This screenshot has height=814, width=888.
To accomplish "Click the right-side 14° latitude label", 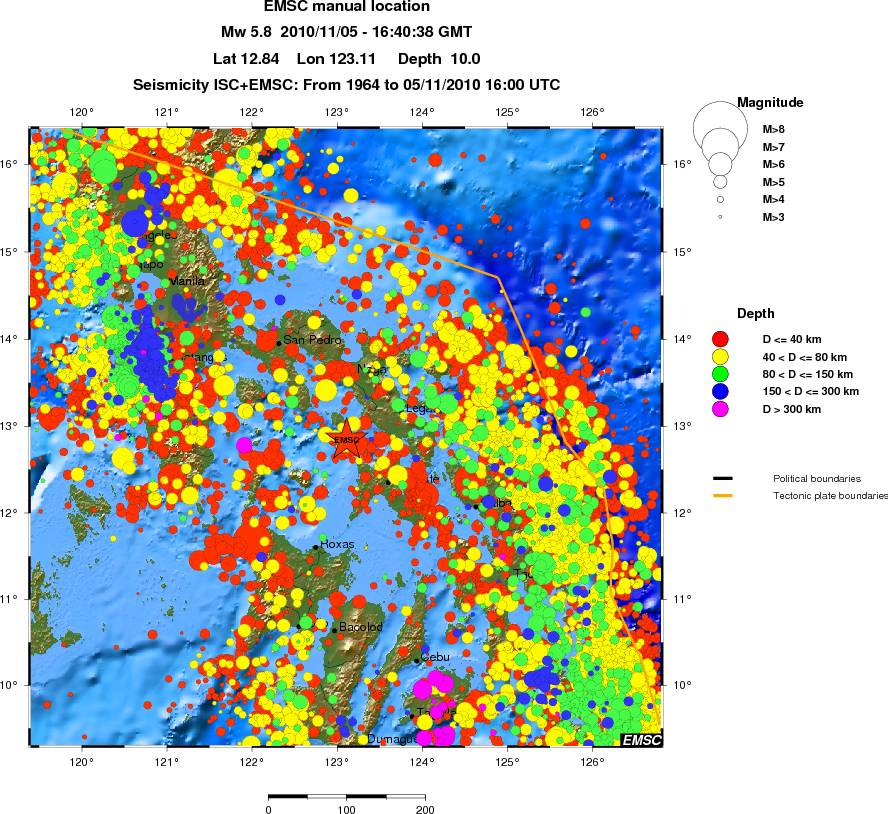I will [x=682, y=339].
